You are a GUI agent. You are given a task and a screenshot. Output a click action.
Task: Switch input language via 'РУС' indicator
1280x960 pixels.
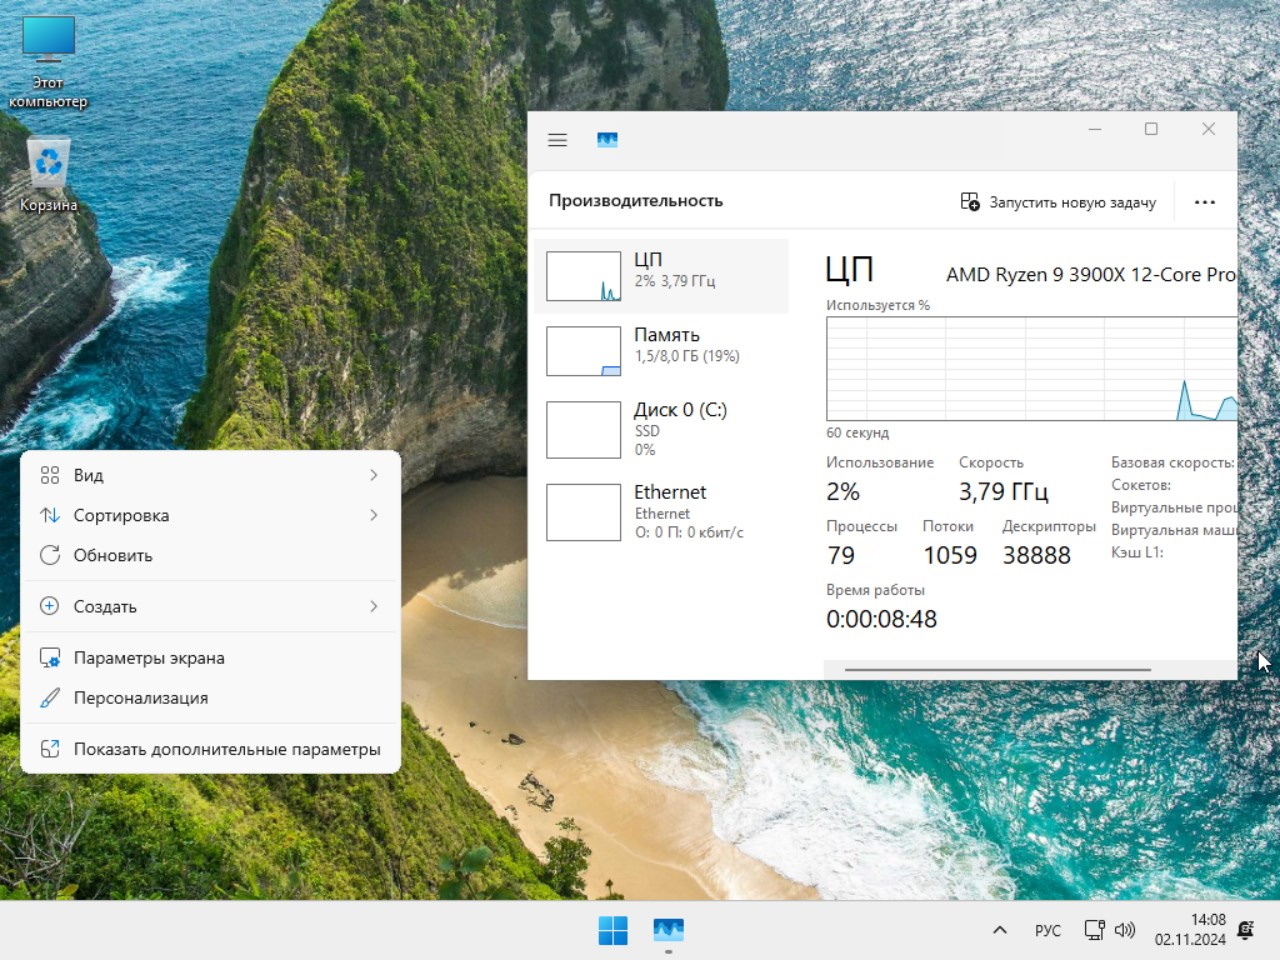click(1047, 930)
